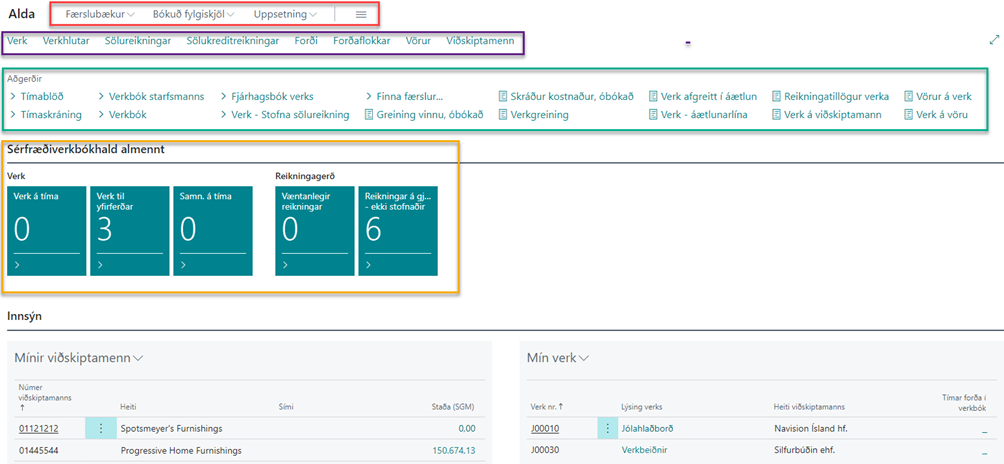Image resolution: width=1004 pixels, height=464 pixels.
Task: Click the expand page icon at top right
Action: pyautogui.click(x=993, y=40)
